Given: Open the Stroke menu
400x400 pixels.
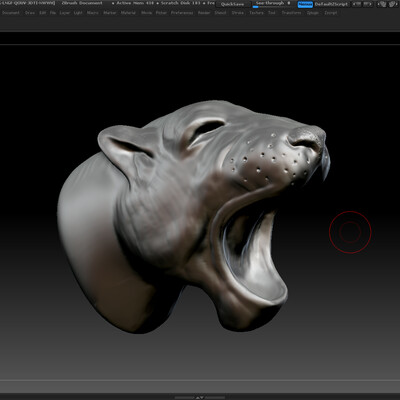Looking at the screenshot, I should pos(238,13).
